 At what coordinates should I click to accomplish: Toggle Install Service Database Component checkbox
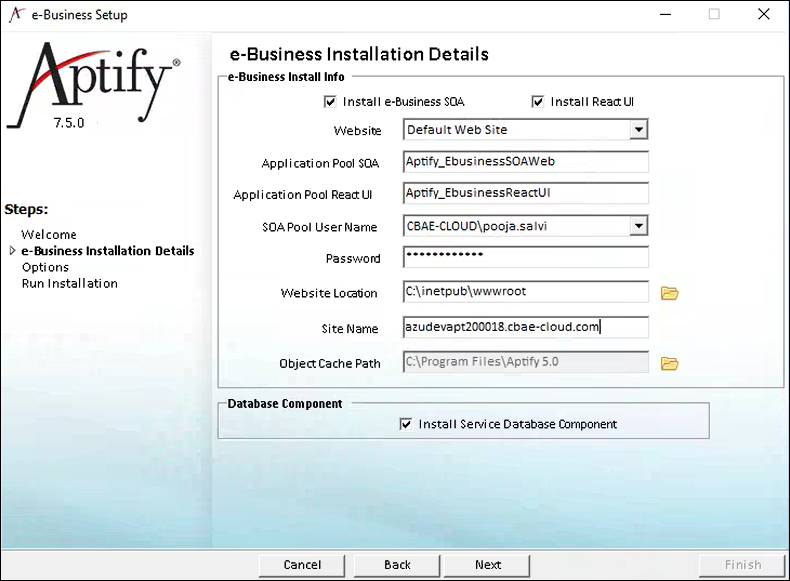[x=406, y=424]
